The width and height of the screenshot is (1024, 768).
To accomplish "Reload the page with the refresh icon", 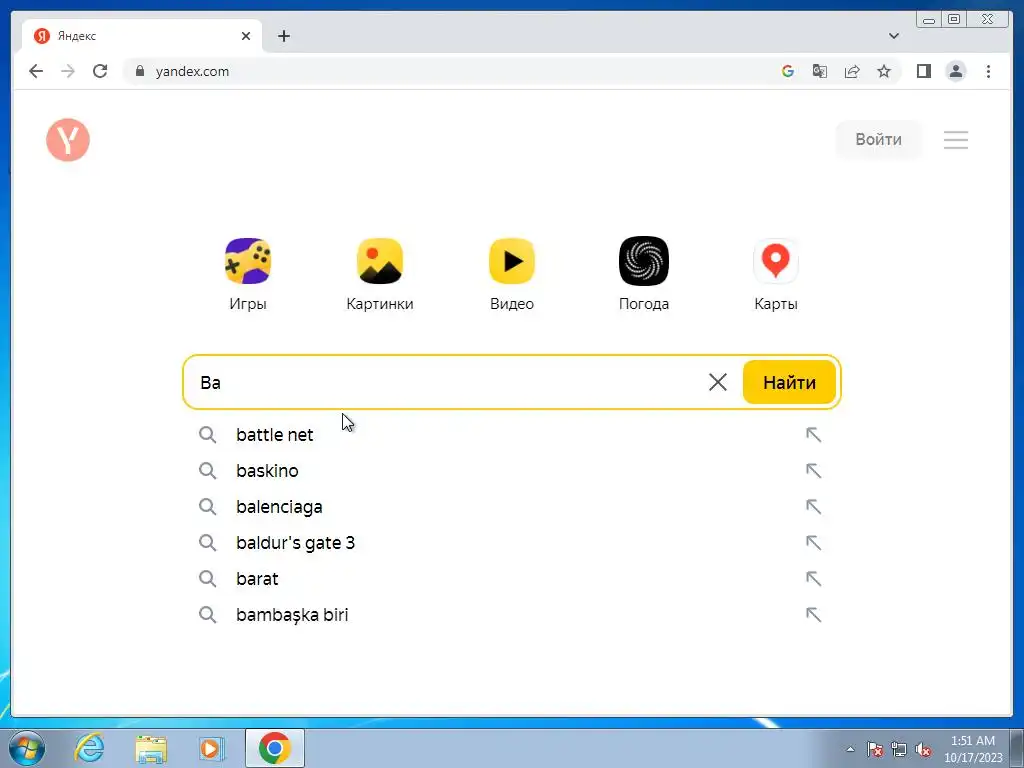I will point(100,71).
